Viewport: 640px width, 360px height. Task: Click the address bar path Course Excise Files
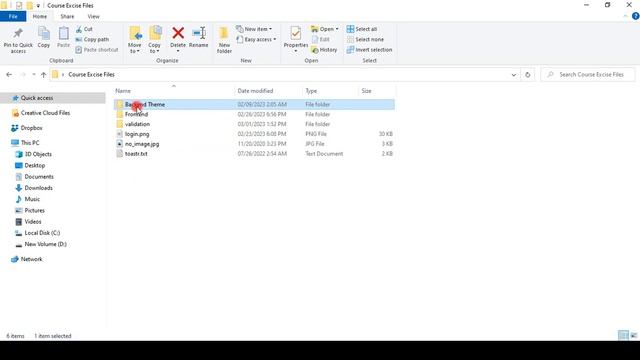(91, 75)
